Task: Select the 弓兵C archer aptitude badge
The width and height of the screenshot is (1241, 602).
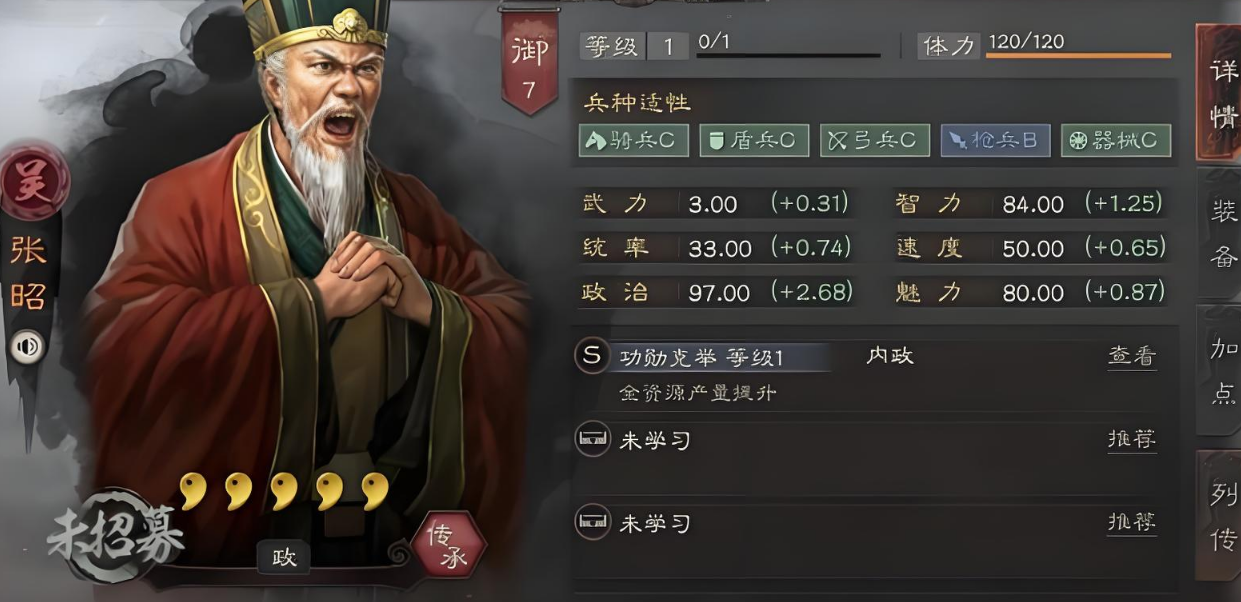Action: 875,140
